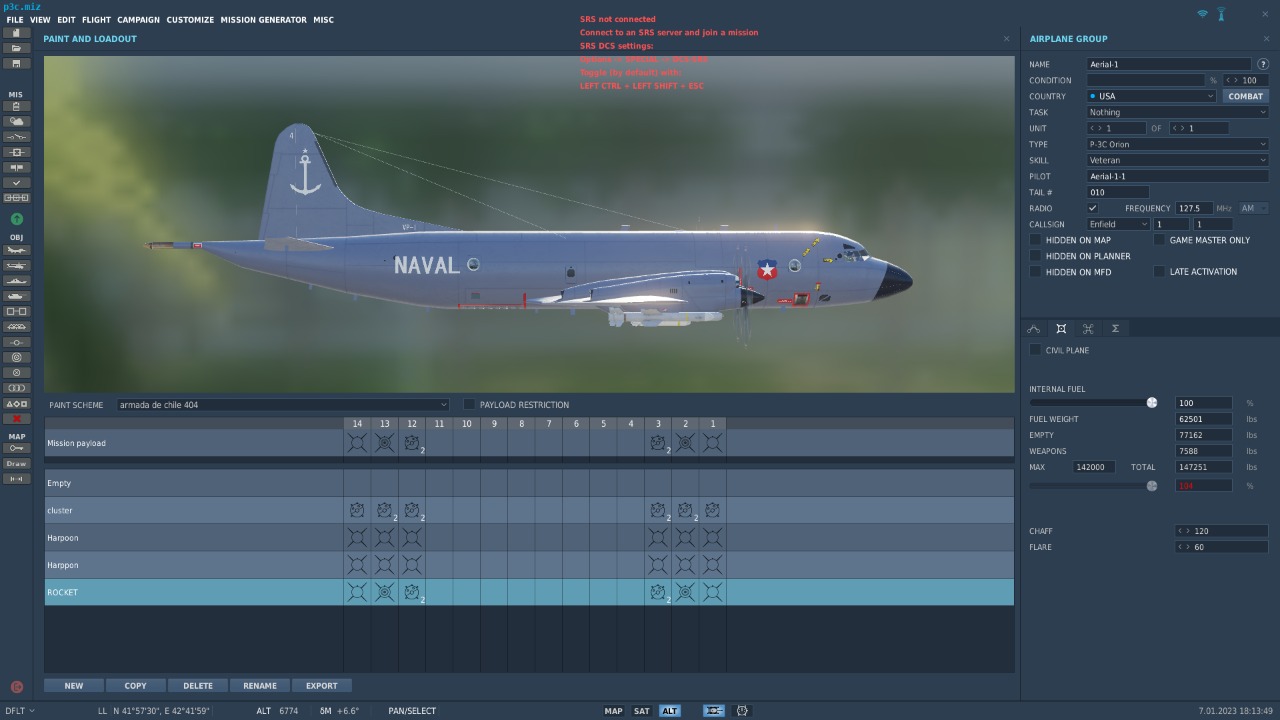Screen dimensions: 1280x720
Task: Click the EXPORT payload button
Action: [321, 686]
